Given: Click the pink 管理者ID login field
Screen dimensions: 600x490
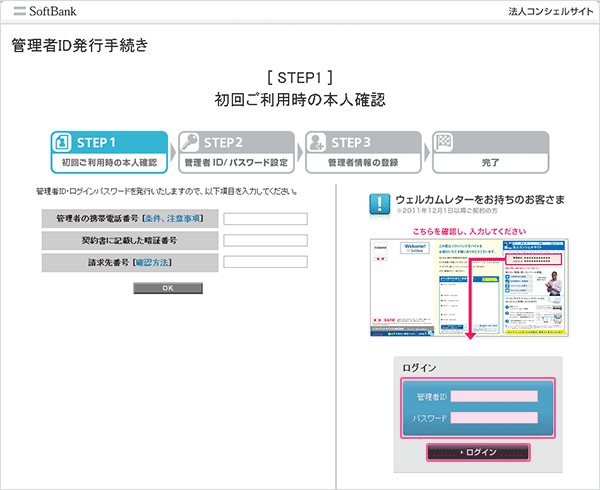Looking at the screenshot, I should pyautogui.click(x=494, y=396).
